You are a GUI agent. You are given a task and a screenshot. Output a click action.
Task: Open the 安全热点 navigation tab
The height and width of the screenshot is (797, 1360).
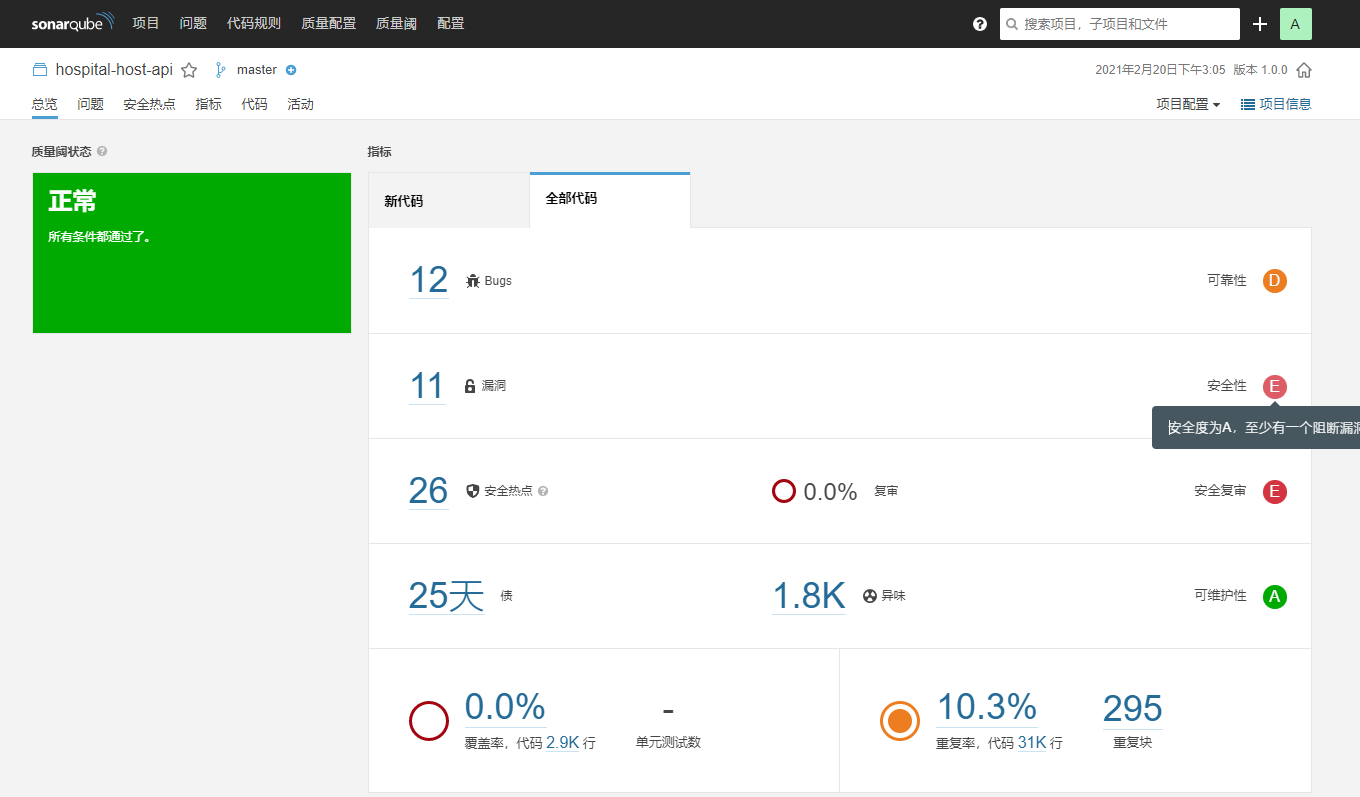point(149,104)
